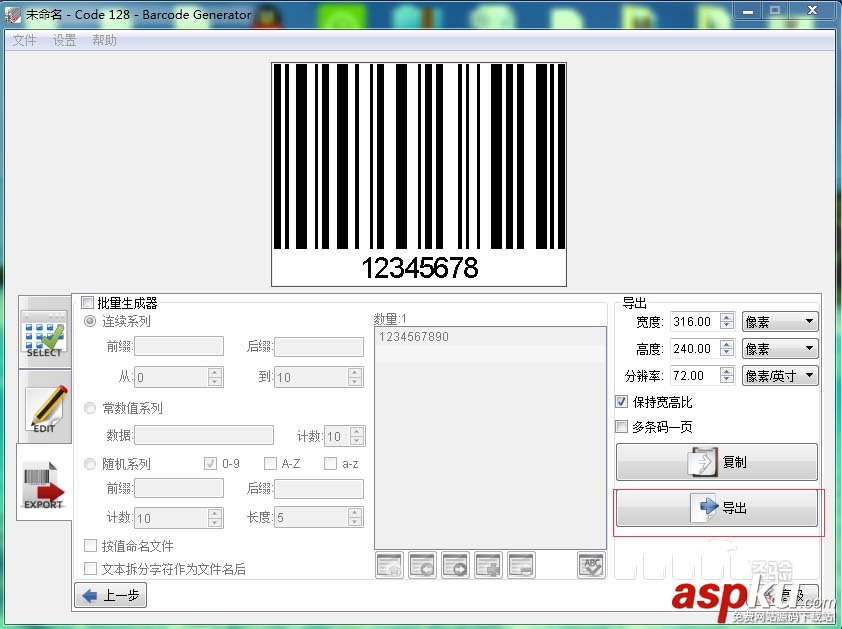Select the 随机系列 radio button
This screenshot has height=629, width=842.
tap(90, 463)
